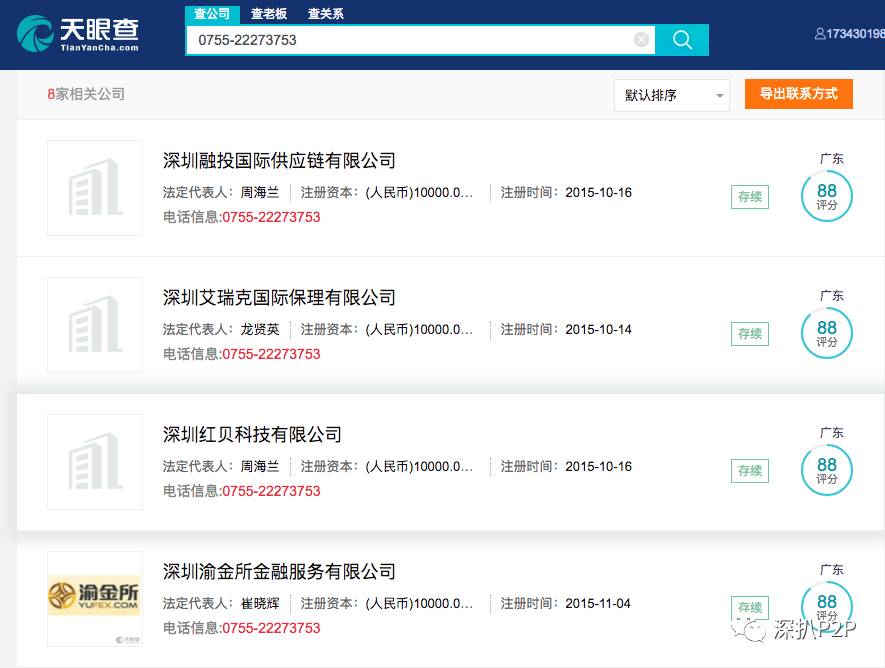Click legal representative 龙贤英

260,330
